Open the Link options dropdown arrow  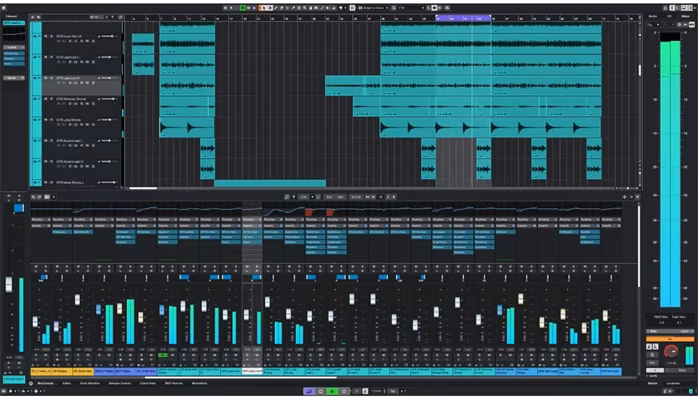312,197
